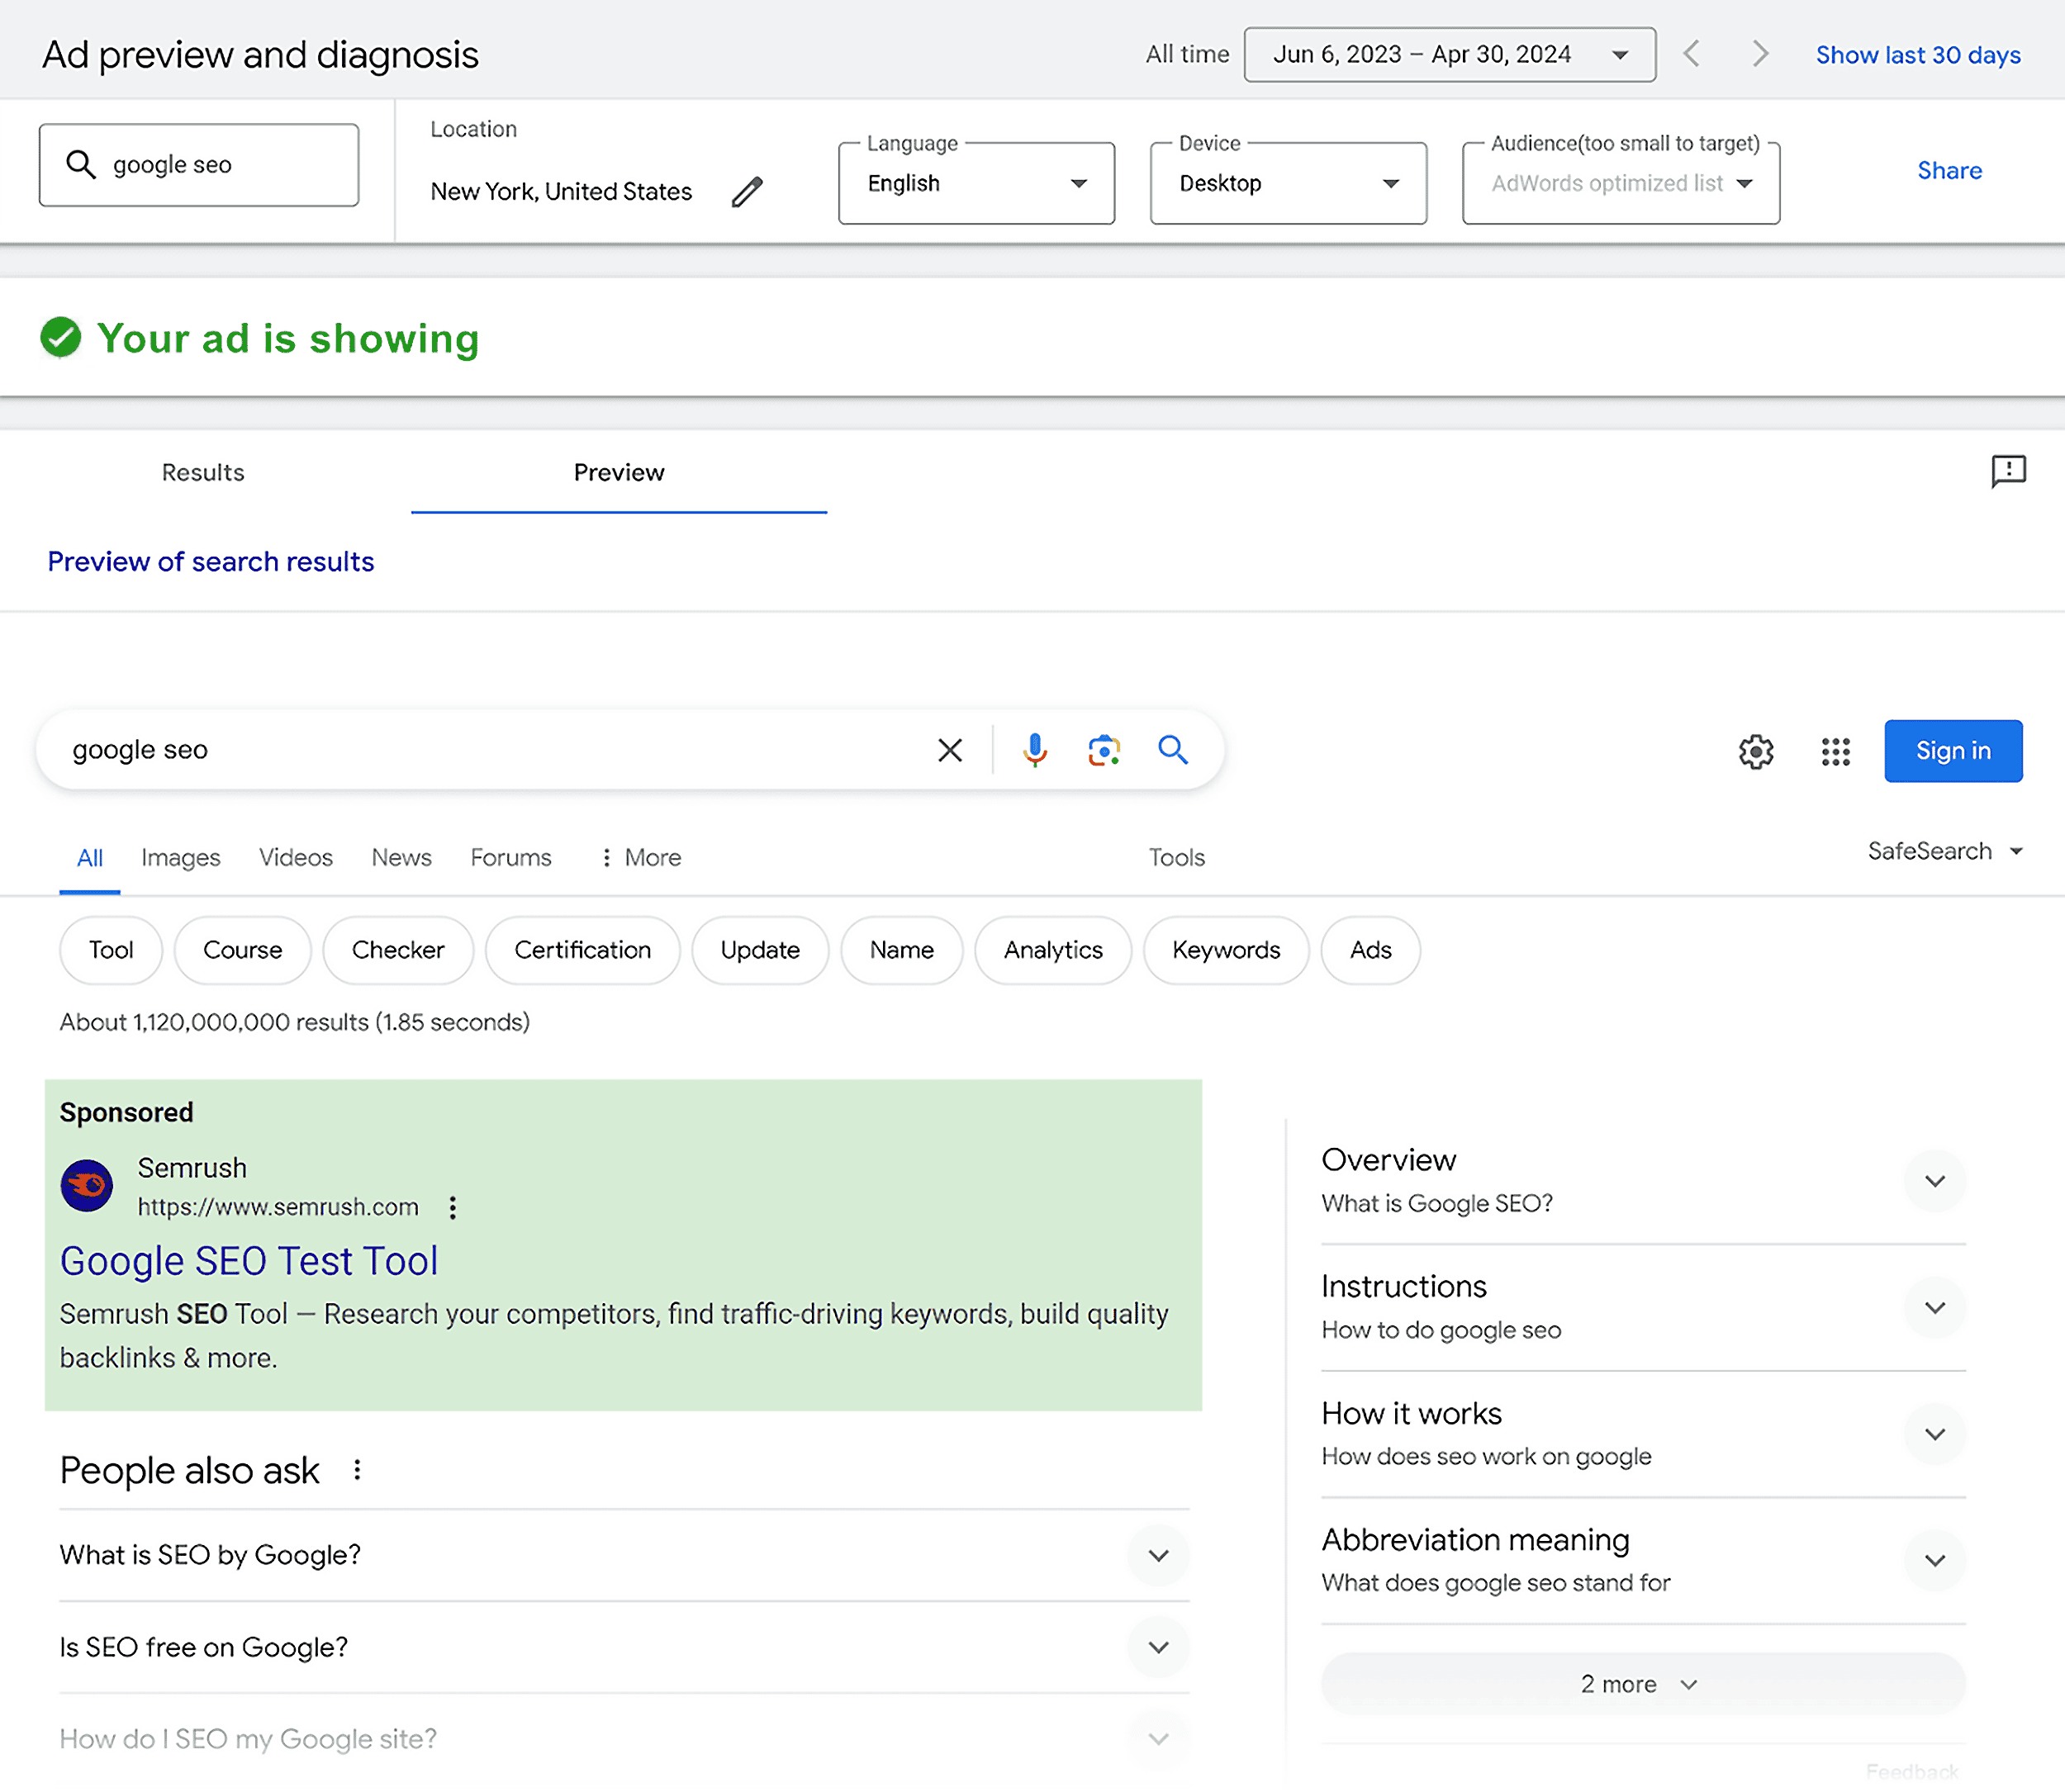2065x1792 pixels.
Task: Open Google Lens camera search icon
Action: (x=1103, y=750)
